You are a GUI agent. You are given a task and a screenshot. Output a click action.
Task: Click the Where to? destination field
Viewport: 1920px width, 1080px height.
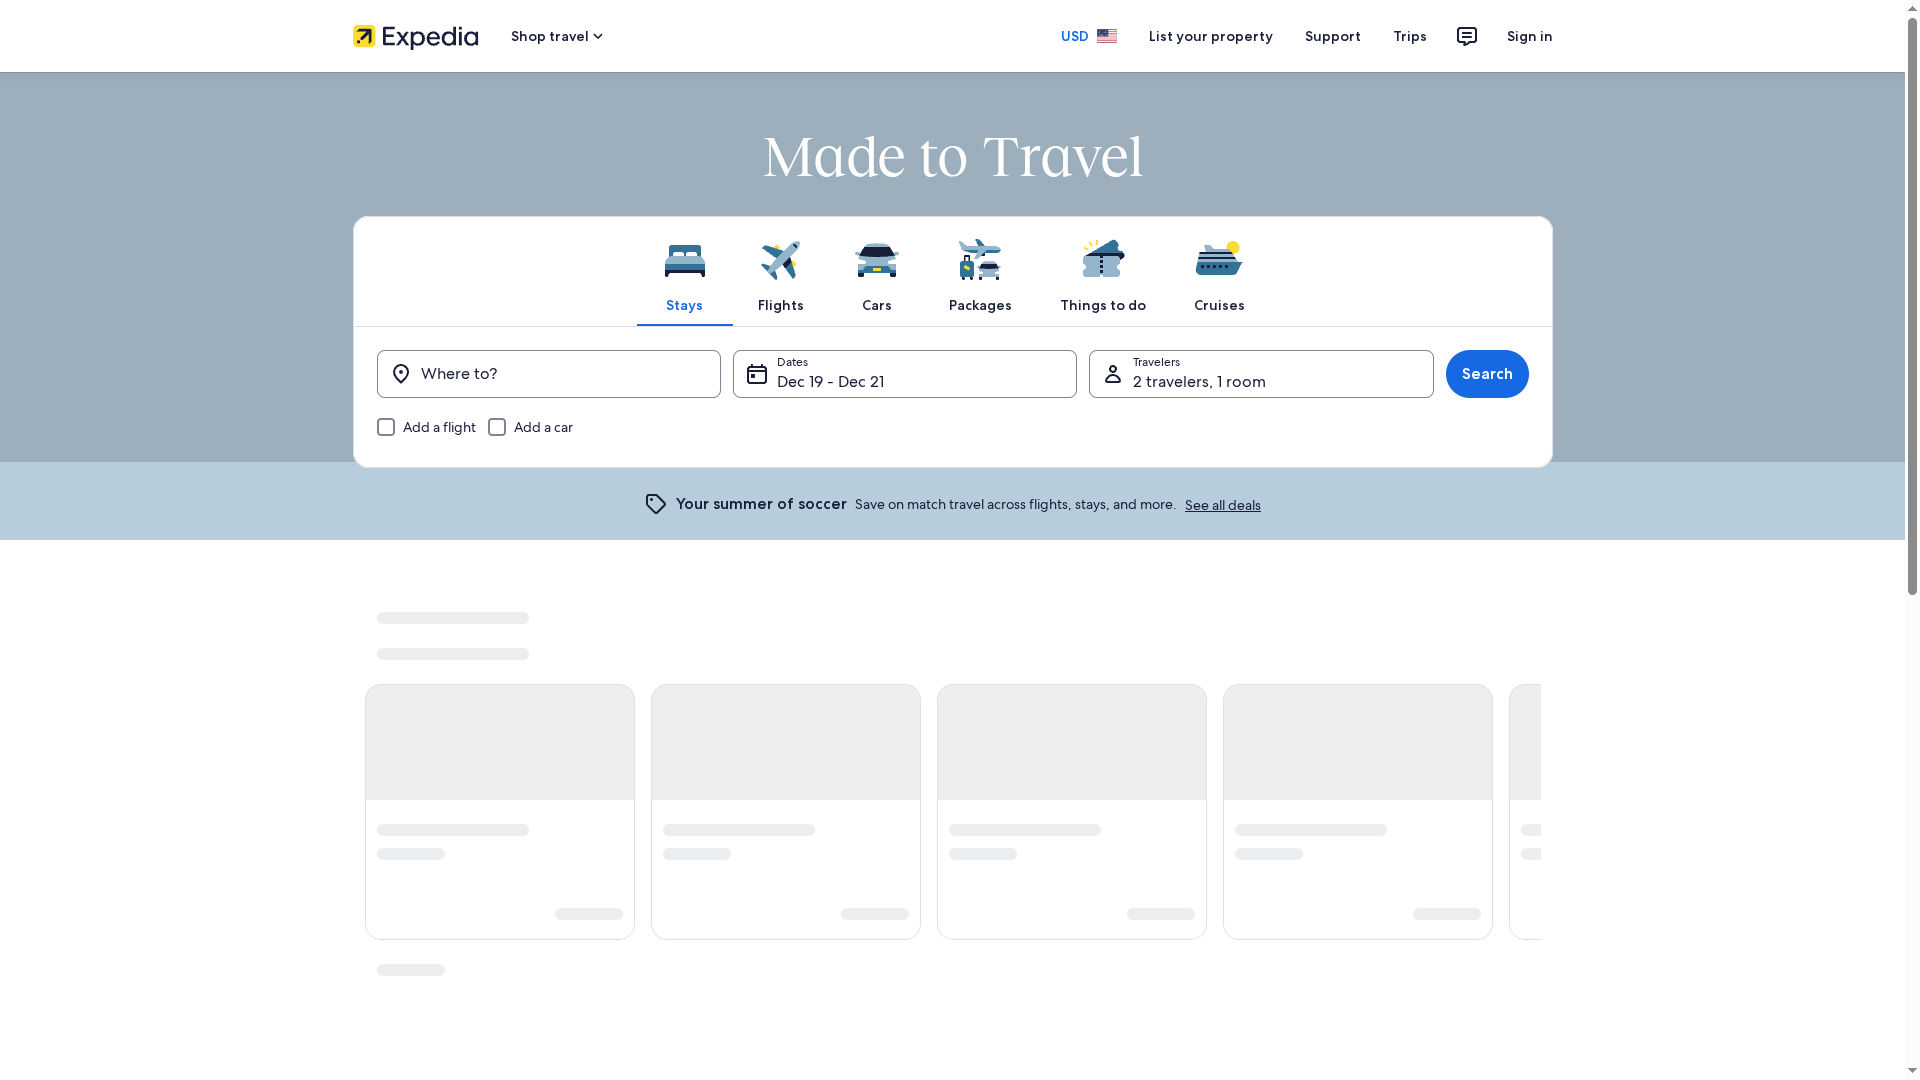click(549, 374)
